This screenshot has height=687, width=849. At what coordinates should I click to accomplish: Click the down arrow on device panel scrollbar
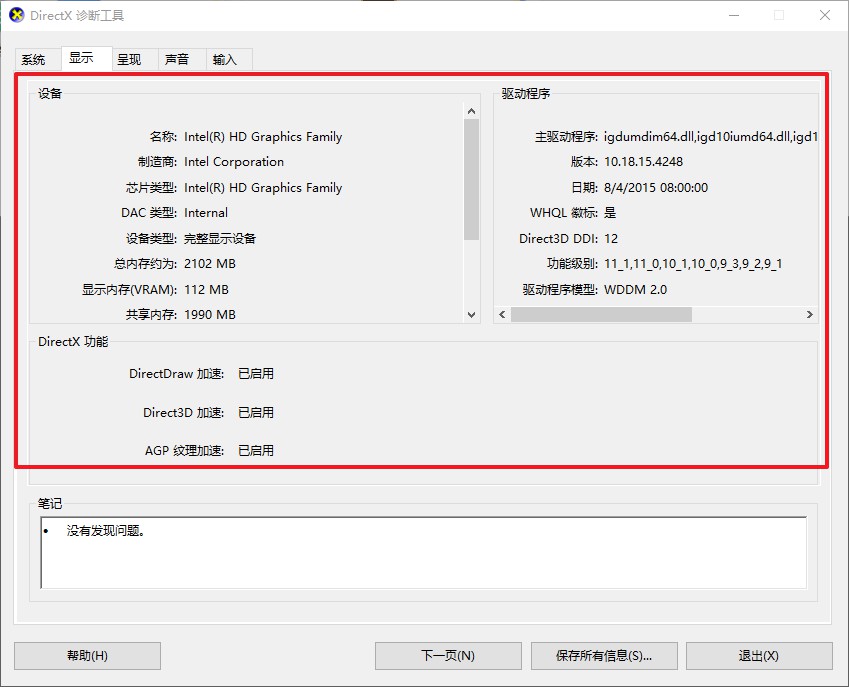pyautogui.click(x=470, y=314)
